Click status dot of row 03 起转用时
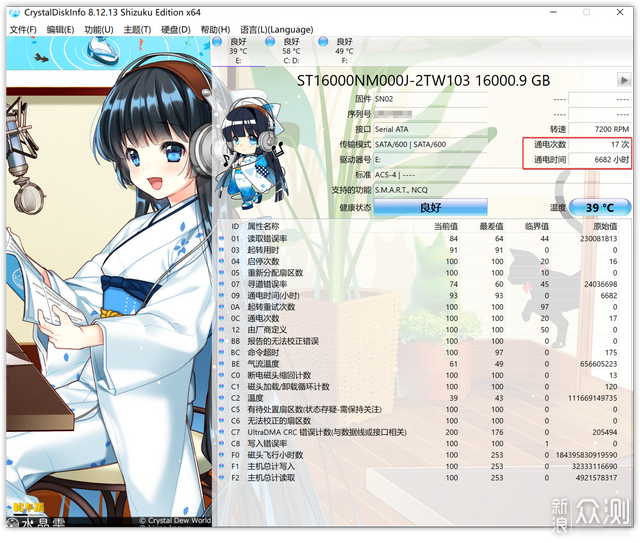The width and height of the screenshot is (640, 543). click(x=222, y=250)
